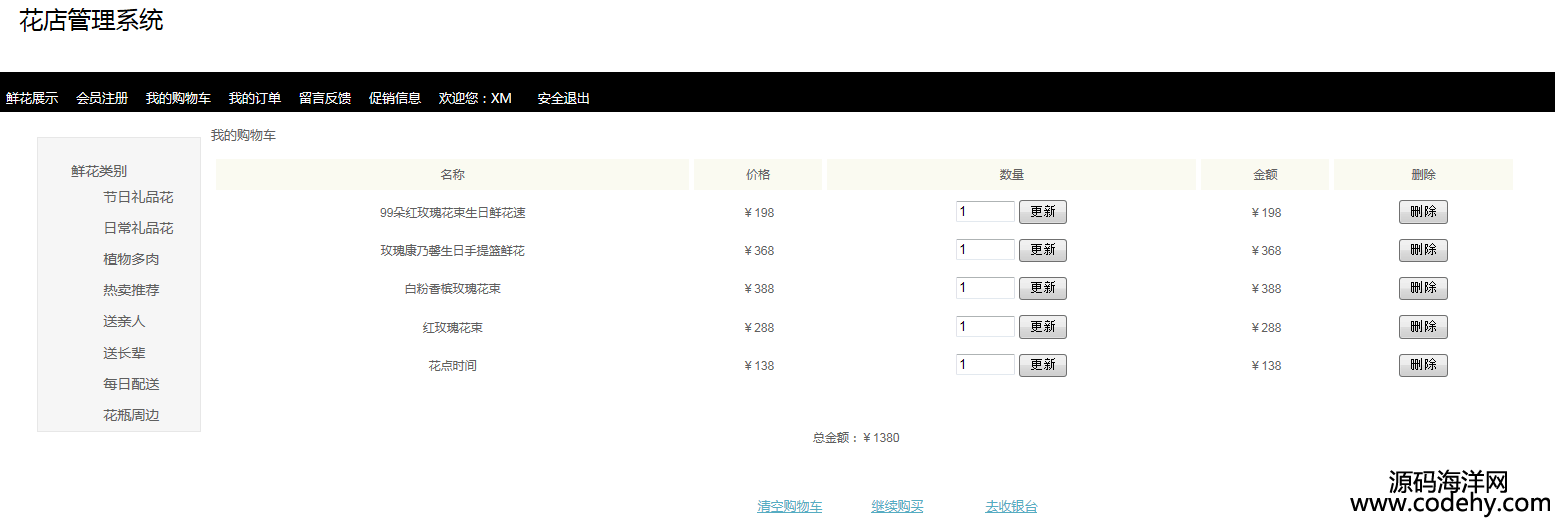Image resolution: width=1555 pixels, height=523 pixels.
Task: Open 植物多肉 category
Action: pos(131,259)
